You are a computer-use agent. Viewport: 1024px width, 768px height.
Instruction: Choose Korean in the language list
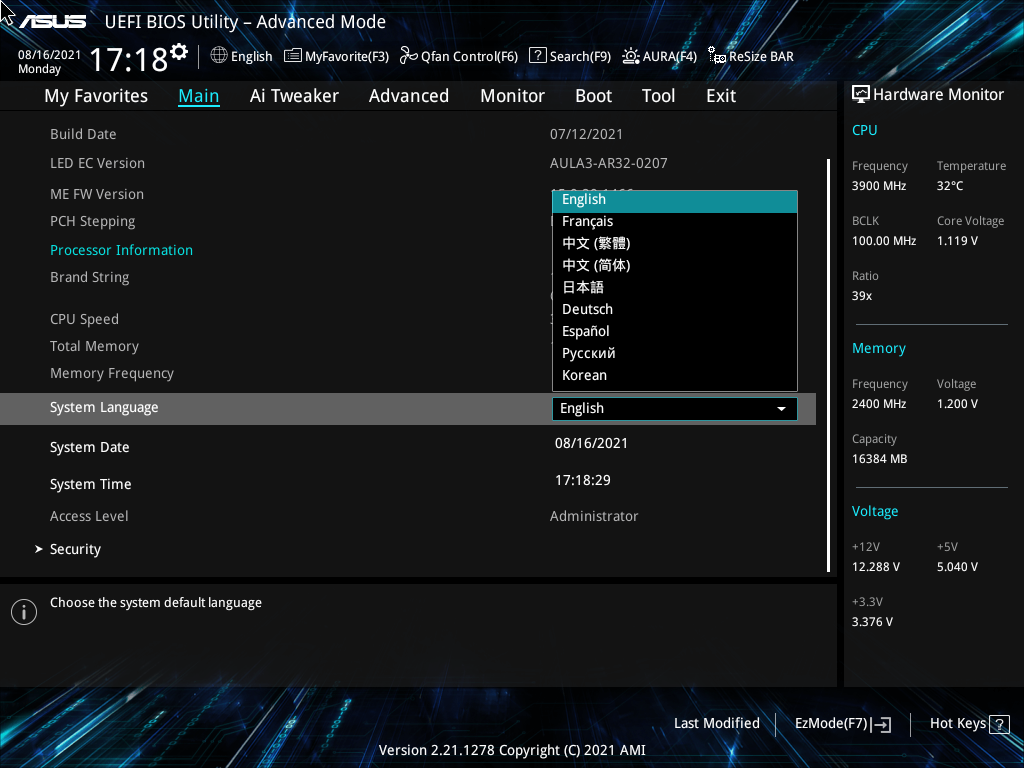(x=675, y=376)
